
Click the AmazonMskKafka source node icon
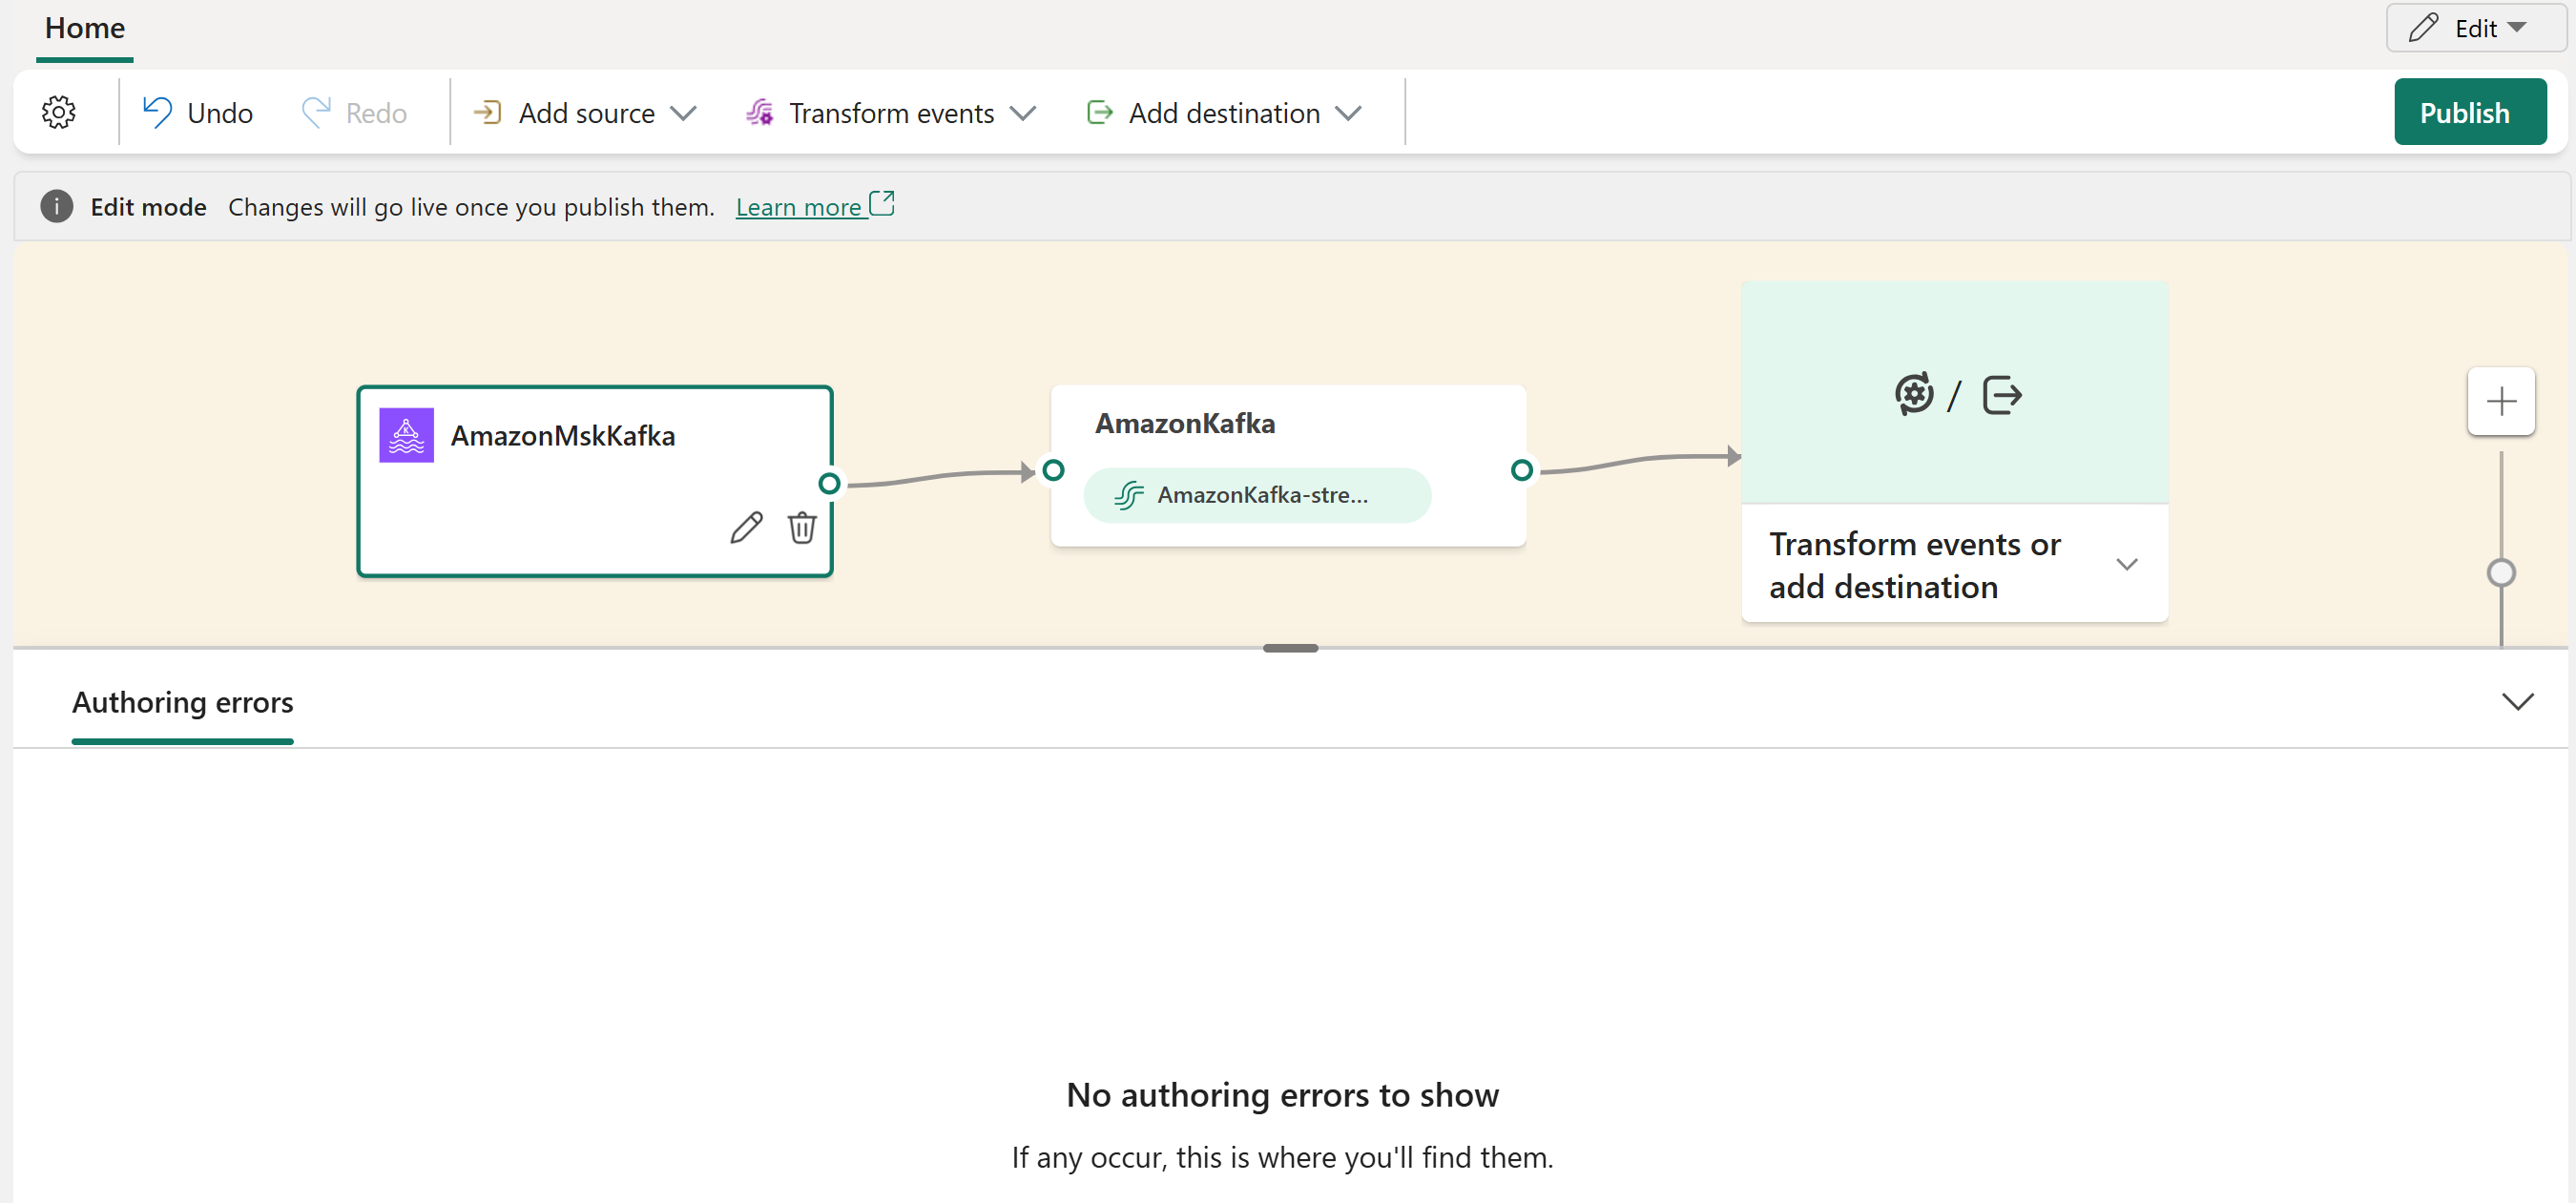(x=405, y=434)
